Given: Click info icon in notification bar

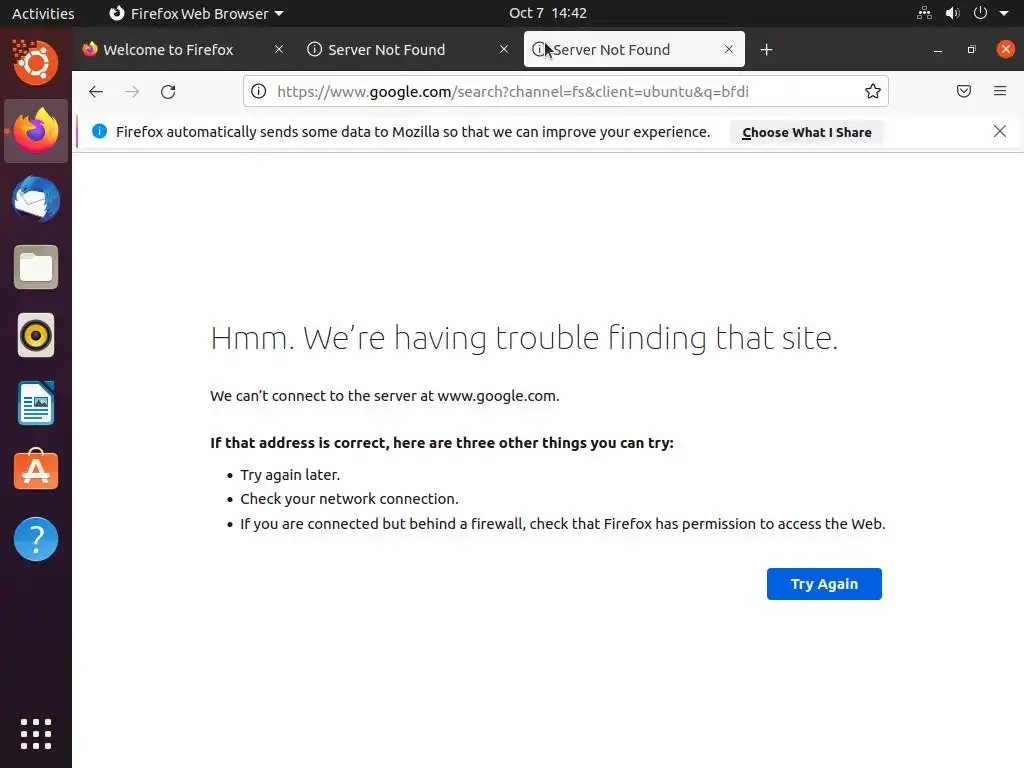Looking at the screenshot, I should [x=99, y=131].
